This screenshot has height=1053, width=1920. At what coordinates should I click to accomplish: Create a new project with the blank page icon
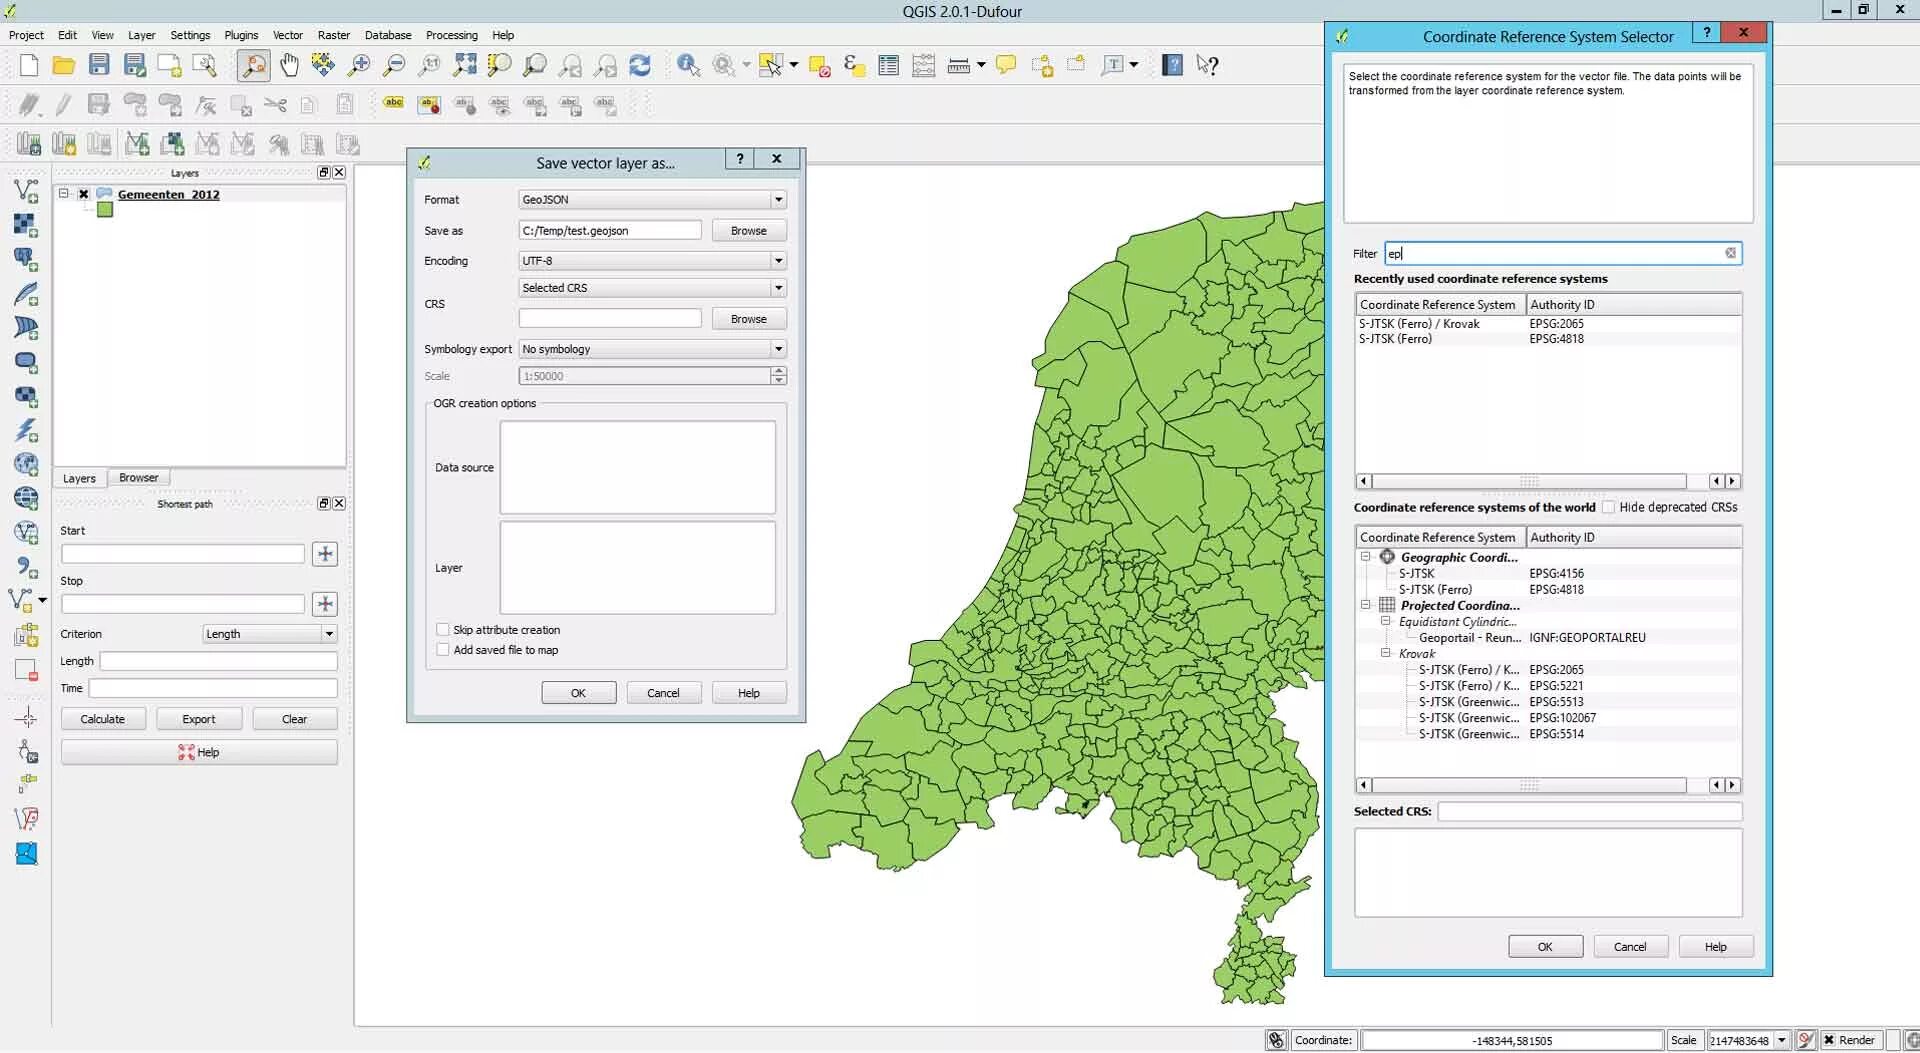(x=29, y=66)
